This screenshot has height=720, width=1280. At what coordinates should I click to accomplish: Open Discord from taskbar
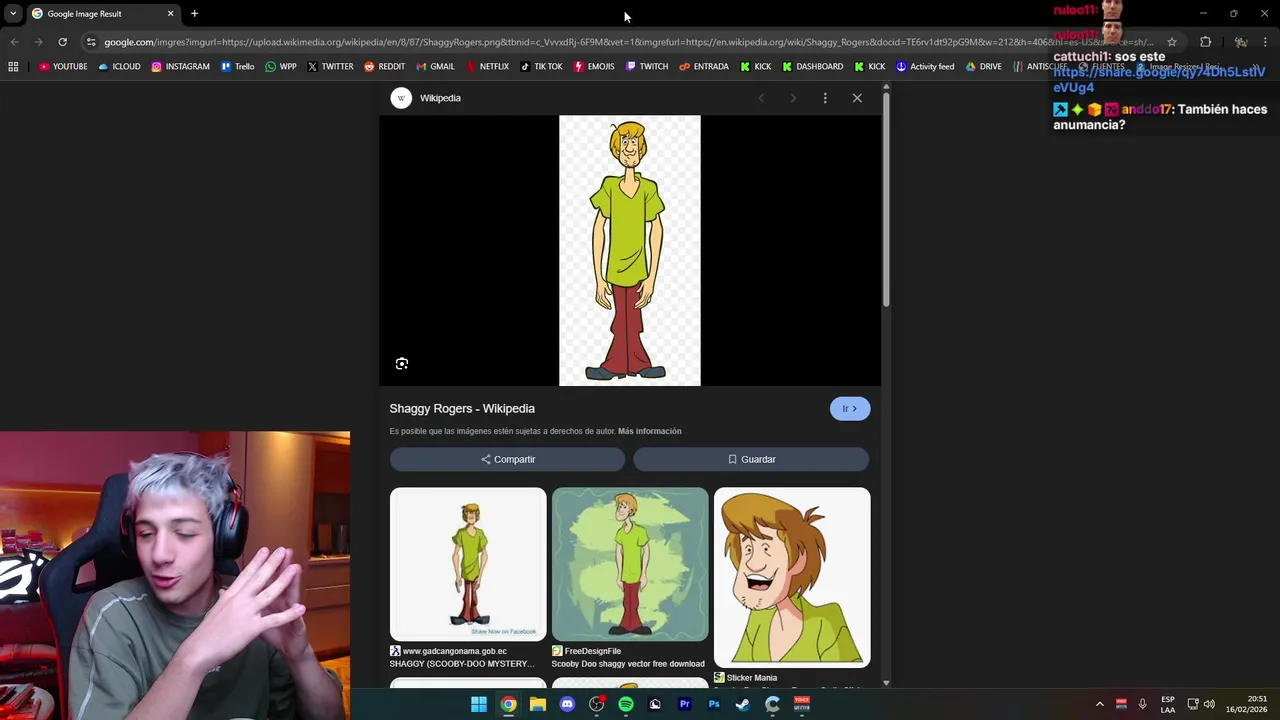[567, 704]
